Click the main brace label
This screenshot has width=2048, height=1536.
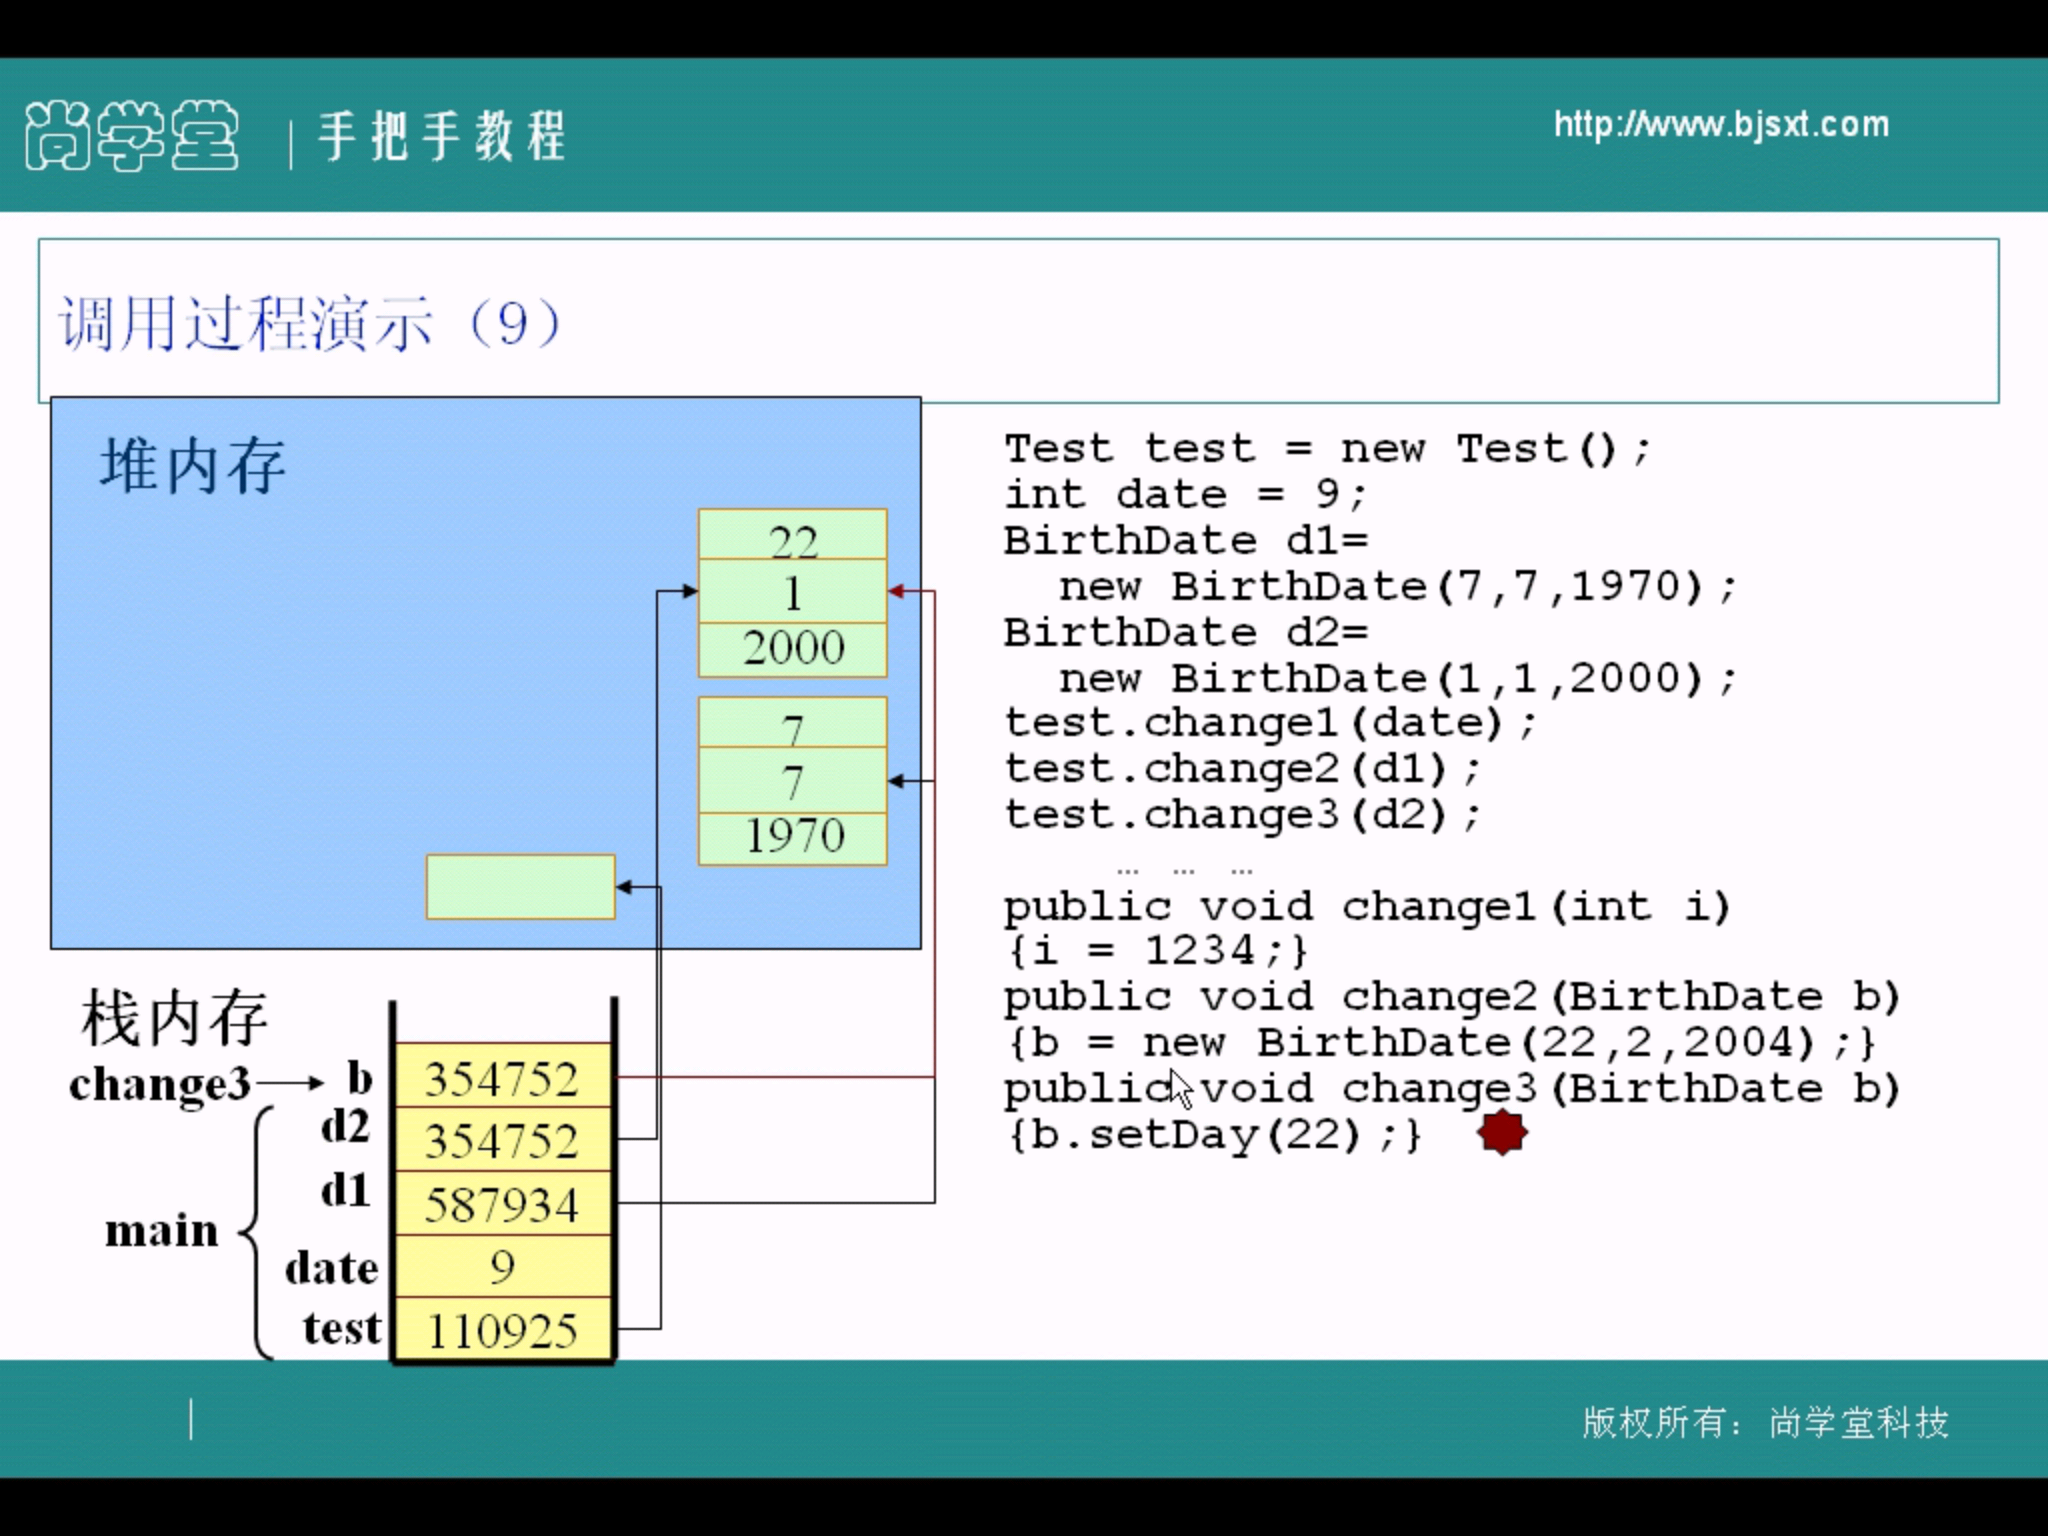point(162,1230)
